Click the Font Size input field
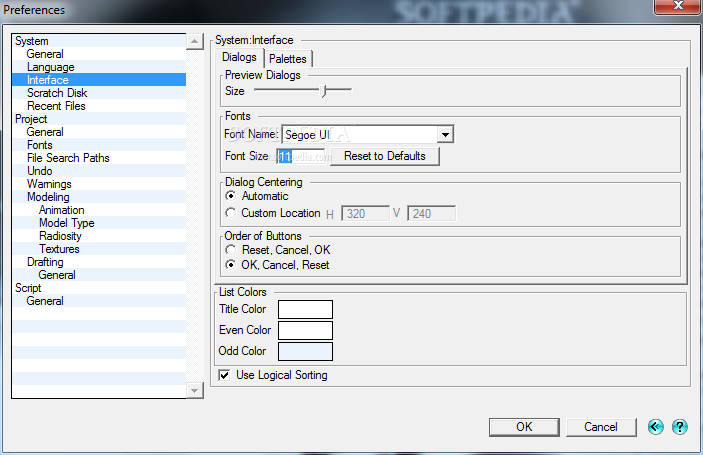 [x=300, y=156]
